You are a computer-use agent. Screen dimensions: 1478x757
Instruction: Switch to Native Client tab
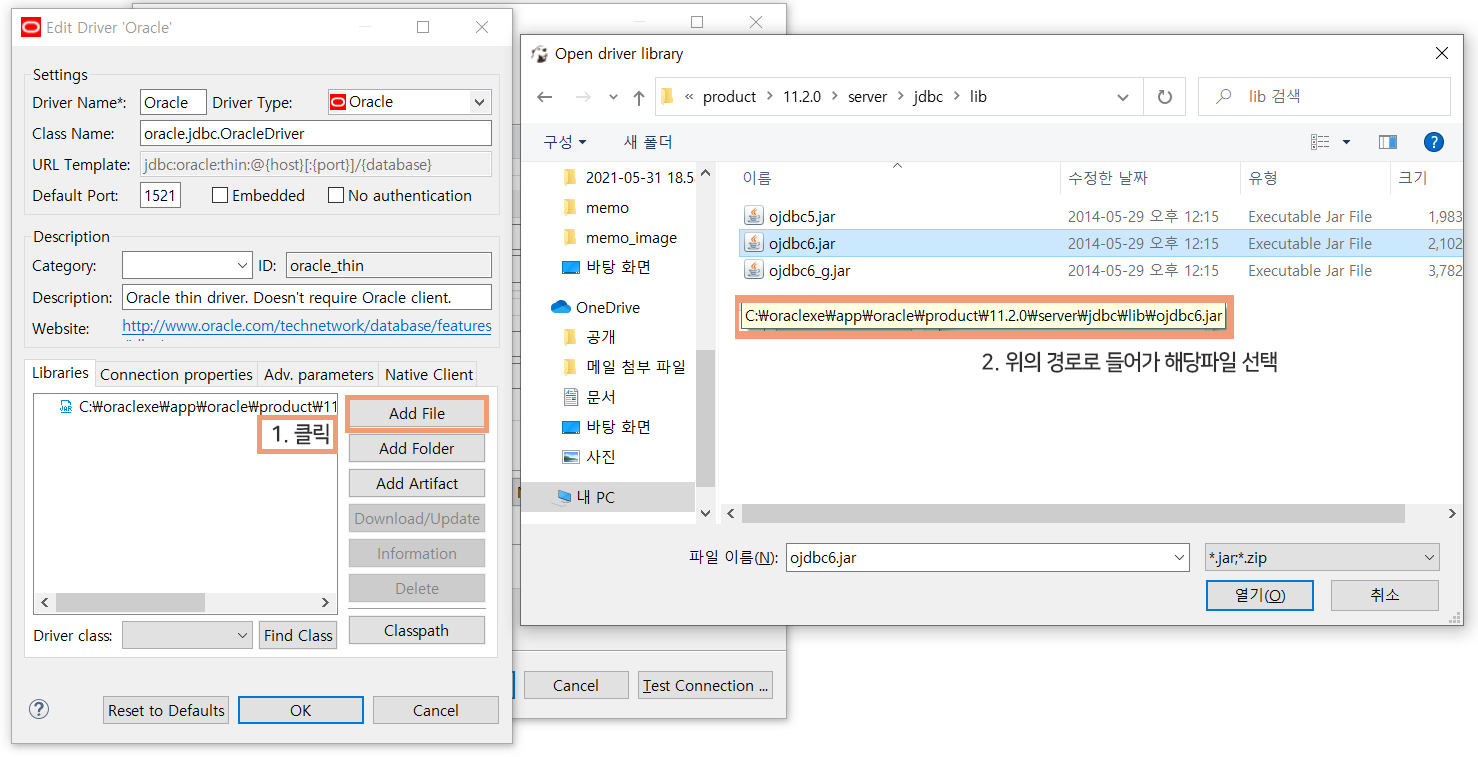pos(429,374)
